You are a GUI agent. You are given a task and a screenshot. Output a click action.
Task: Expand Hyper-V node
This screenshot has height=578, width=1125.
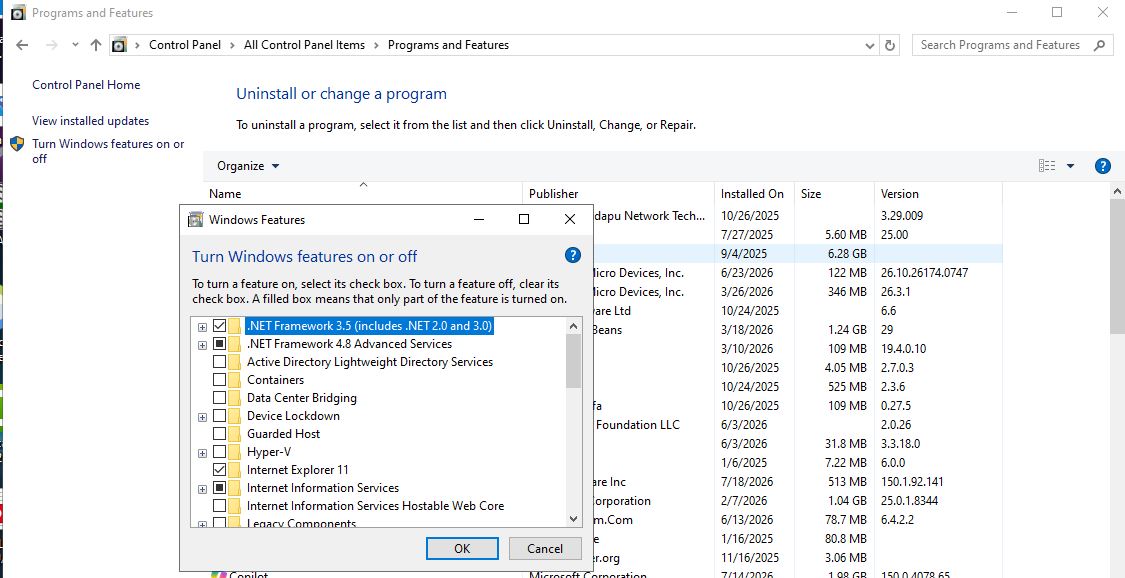tap(202, 453)
